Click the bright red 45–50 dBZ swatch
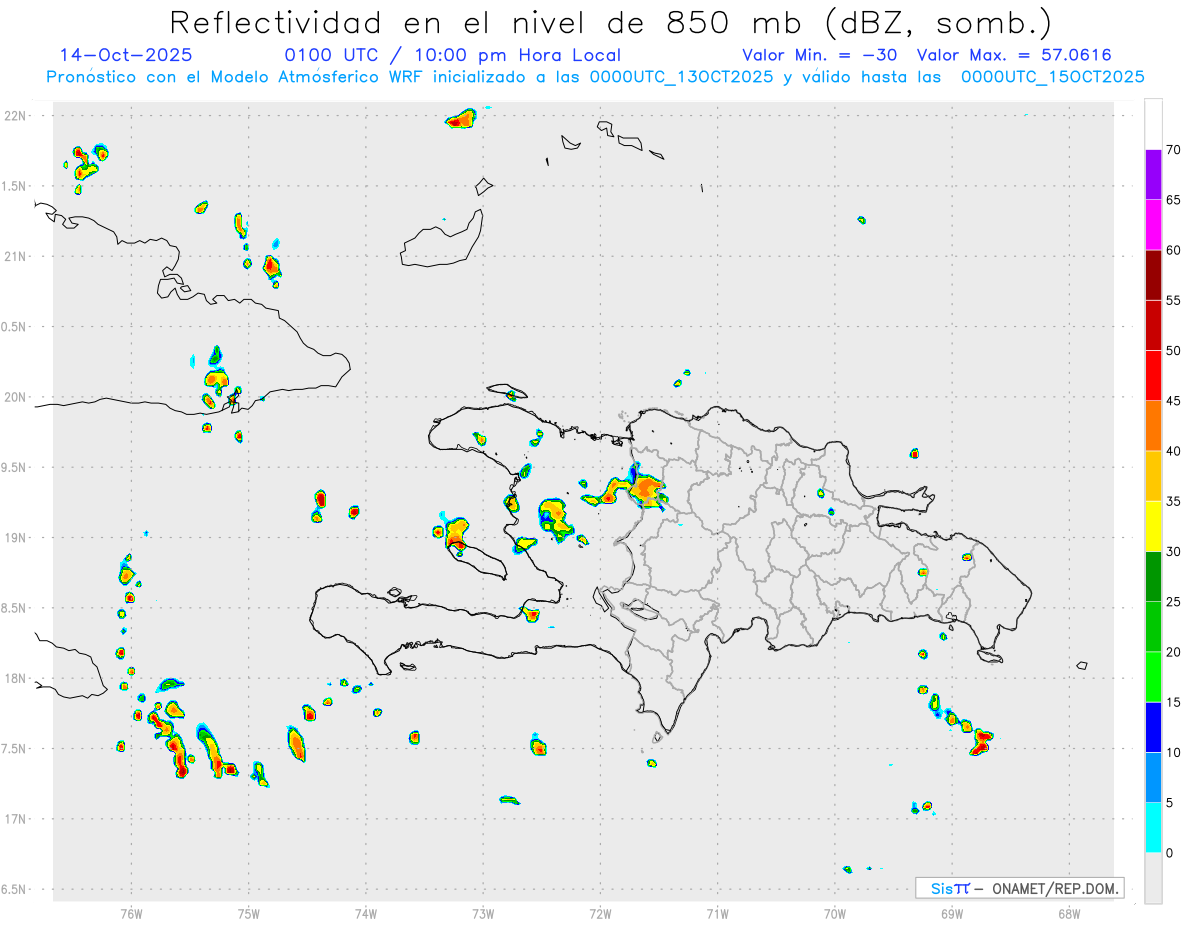The width and height of the screenshot is (1200, 927). [1153, 376]
